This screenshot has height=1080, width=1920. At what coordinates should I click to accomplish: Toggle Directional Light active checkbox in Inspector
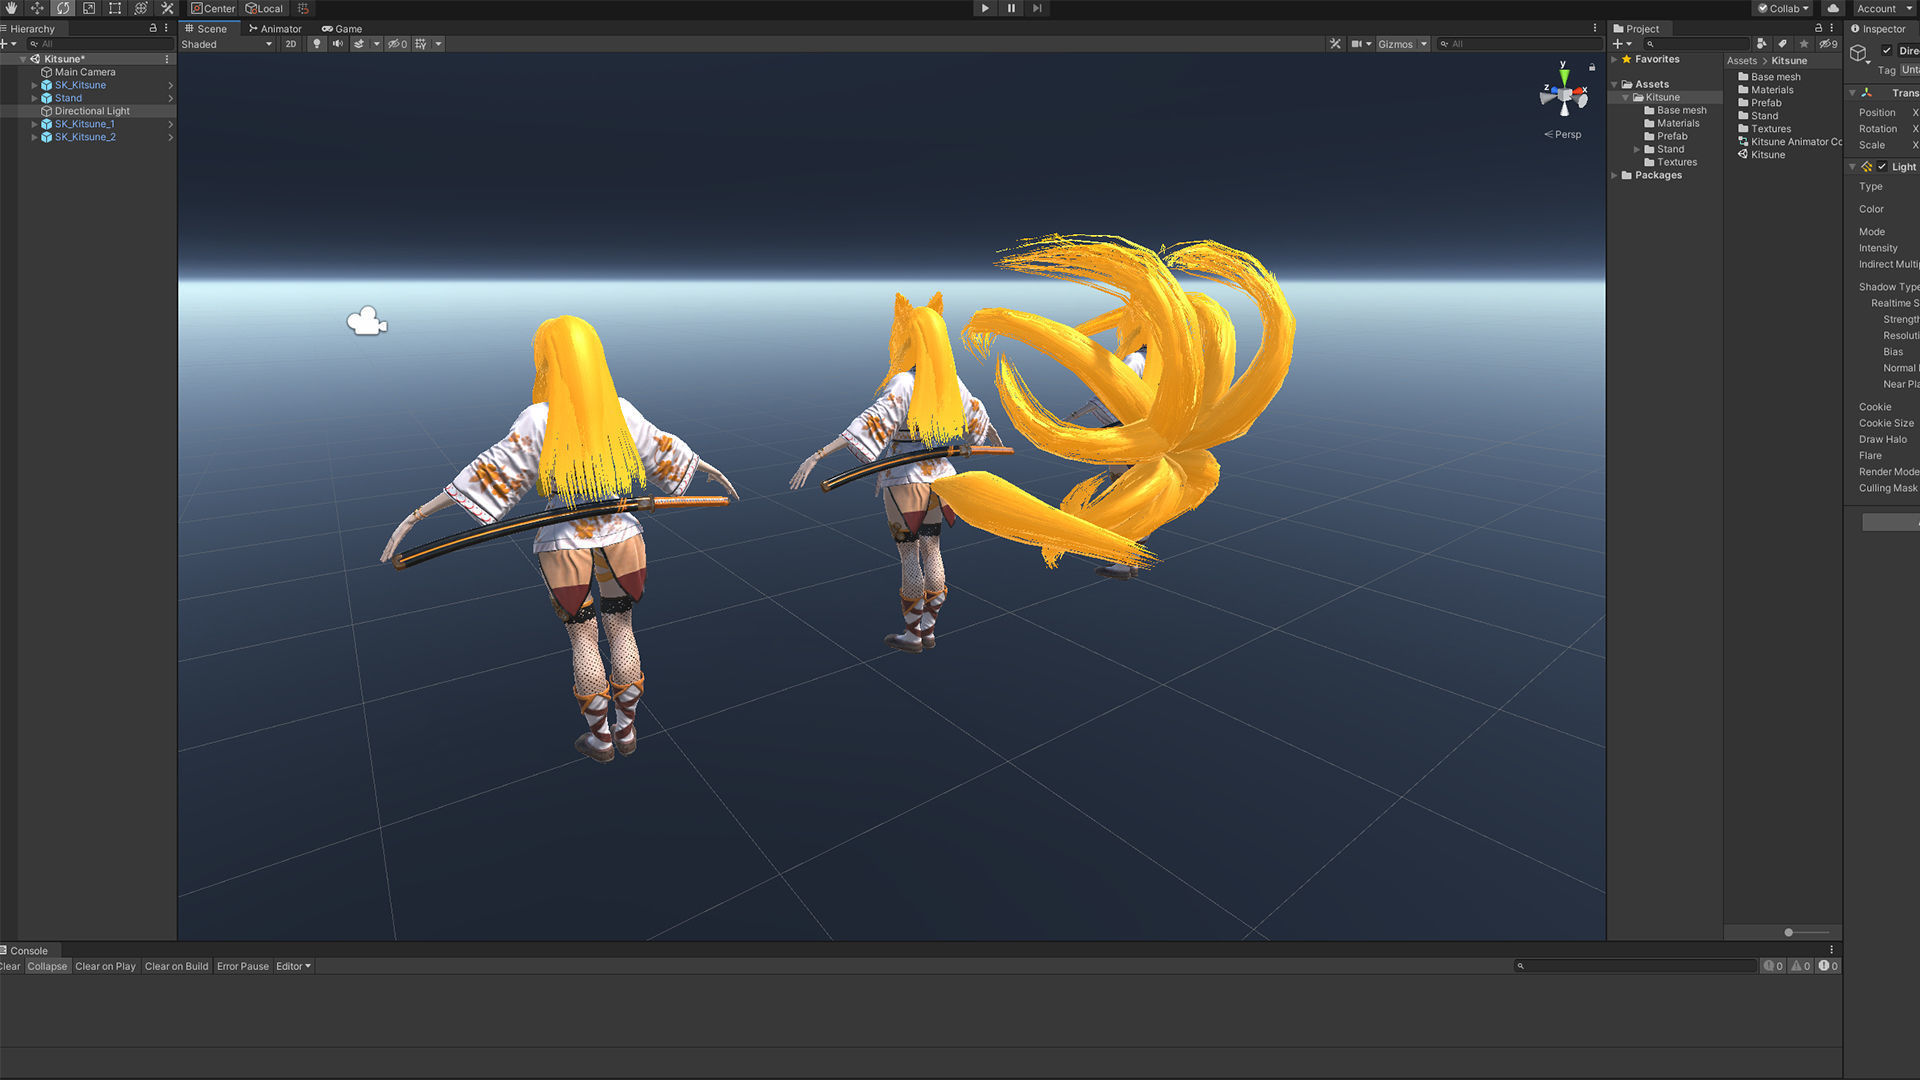tap(1887, 51)
